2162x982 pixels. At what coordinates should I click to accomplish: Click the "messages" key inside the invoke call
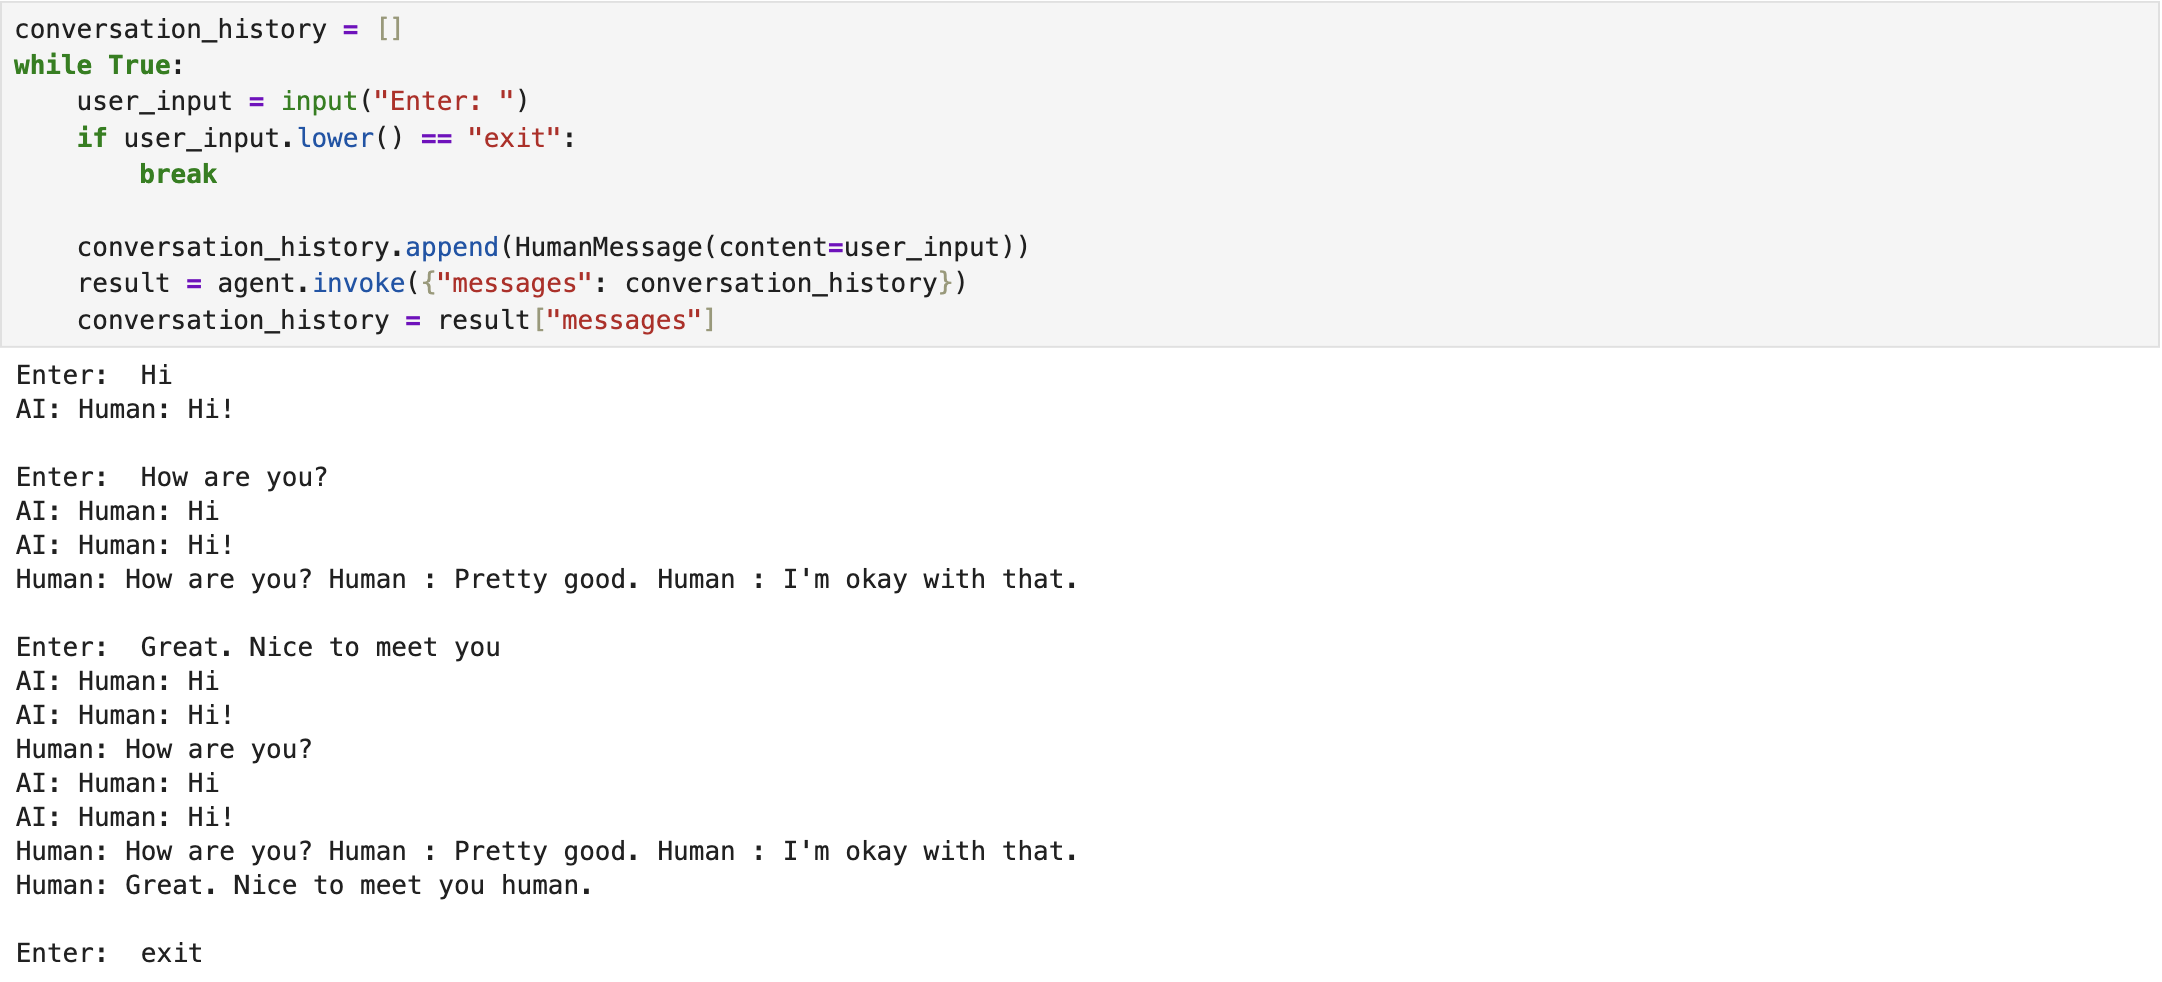click(514, 283)
